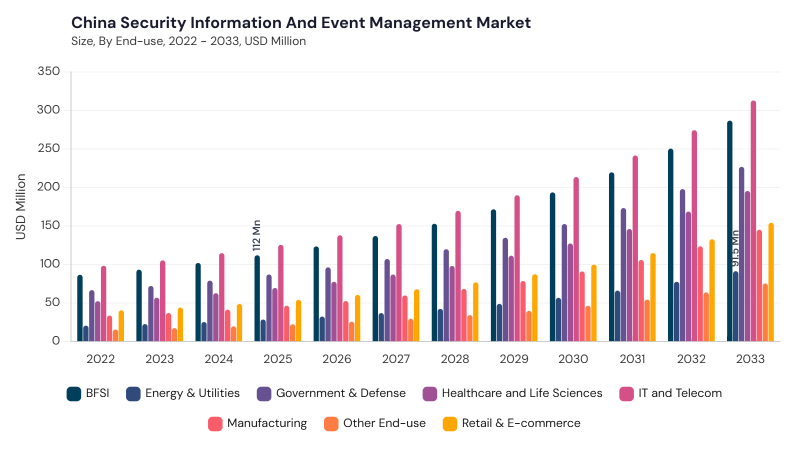Select the chart title text
The height and width of the screenshot is (450, 800).
[x=301, y=23]
